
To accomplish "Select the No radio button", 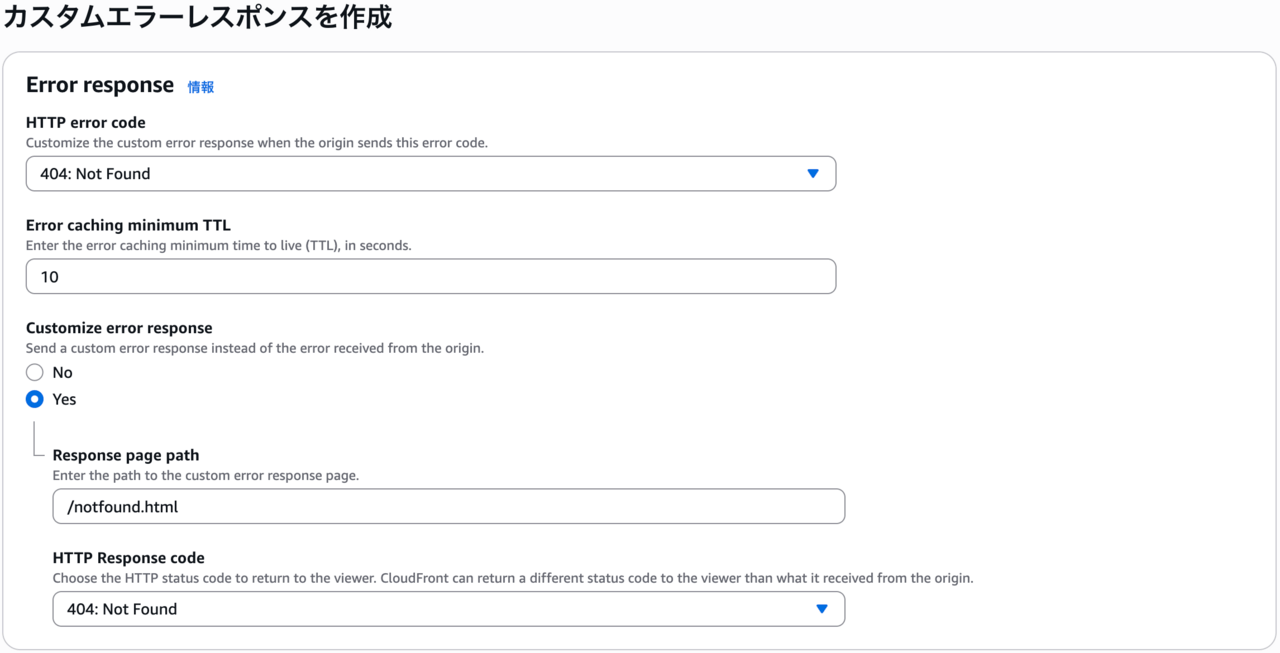I will 35,373.
